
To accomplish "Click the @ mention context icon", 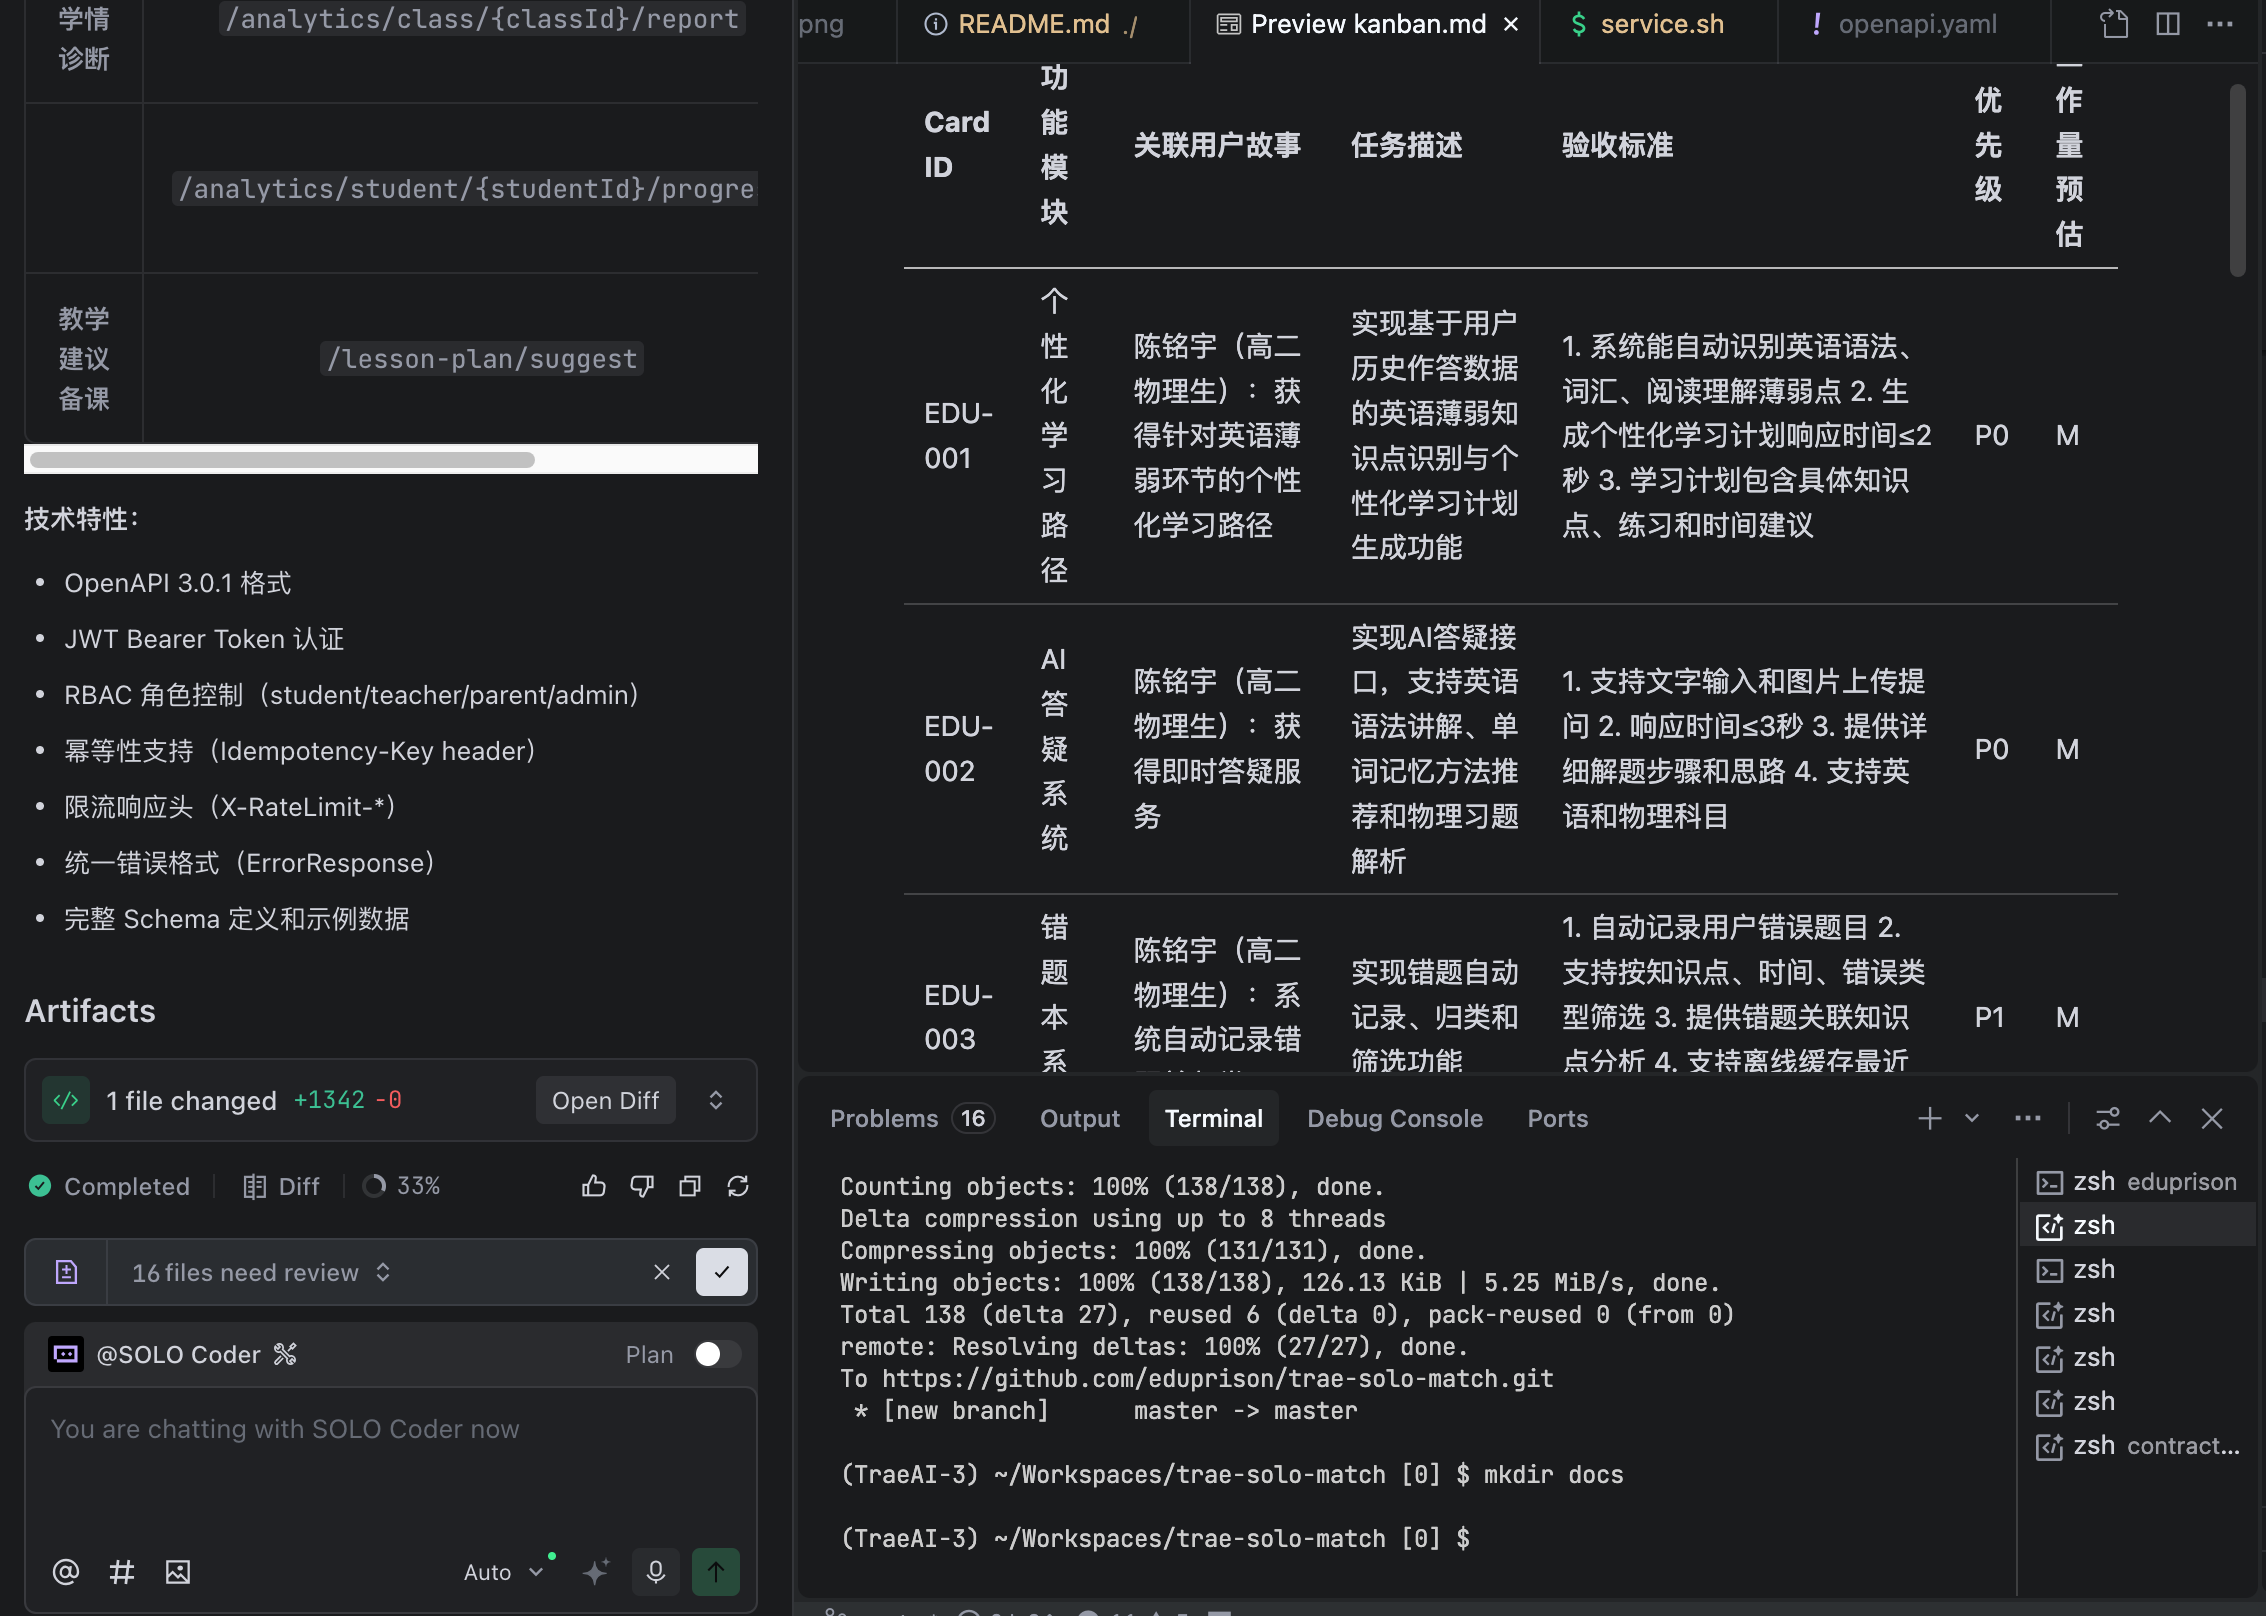I will pos(66,1572).
